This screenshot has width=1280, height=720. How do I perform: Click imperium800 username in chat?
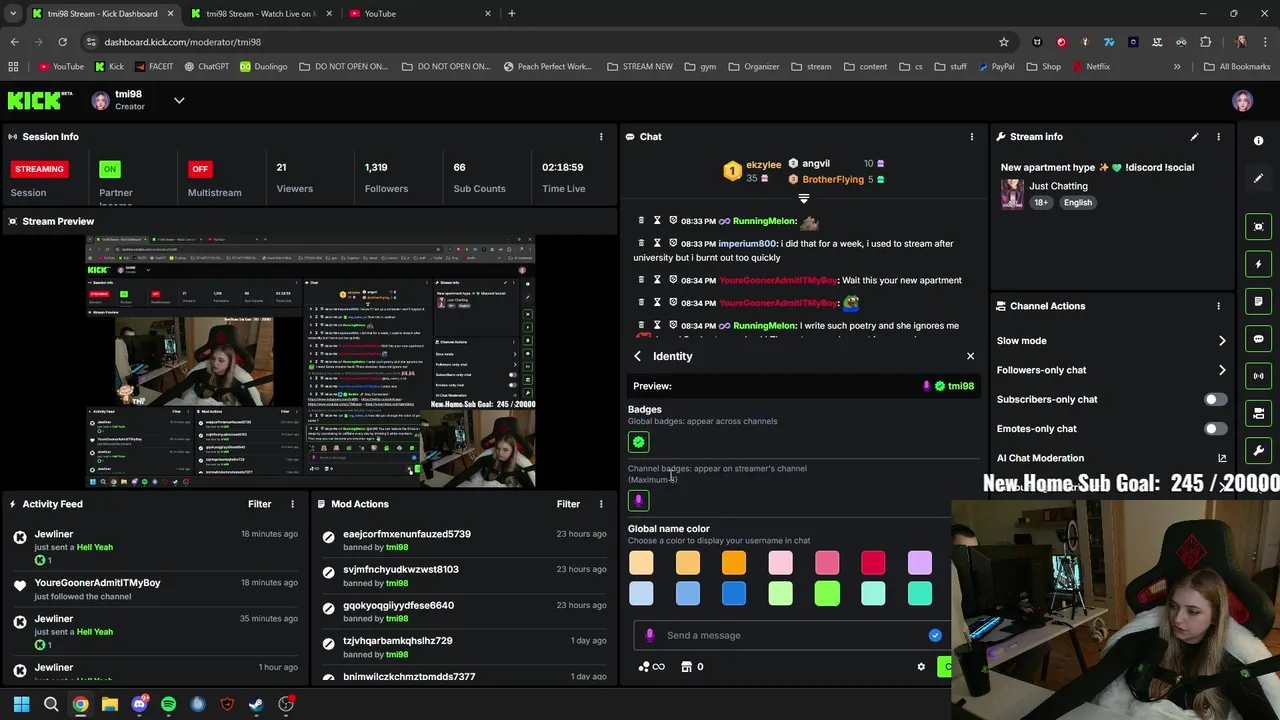747,244
